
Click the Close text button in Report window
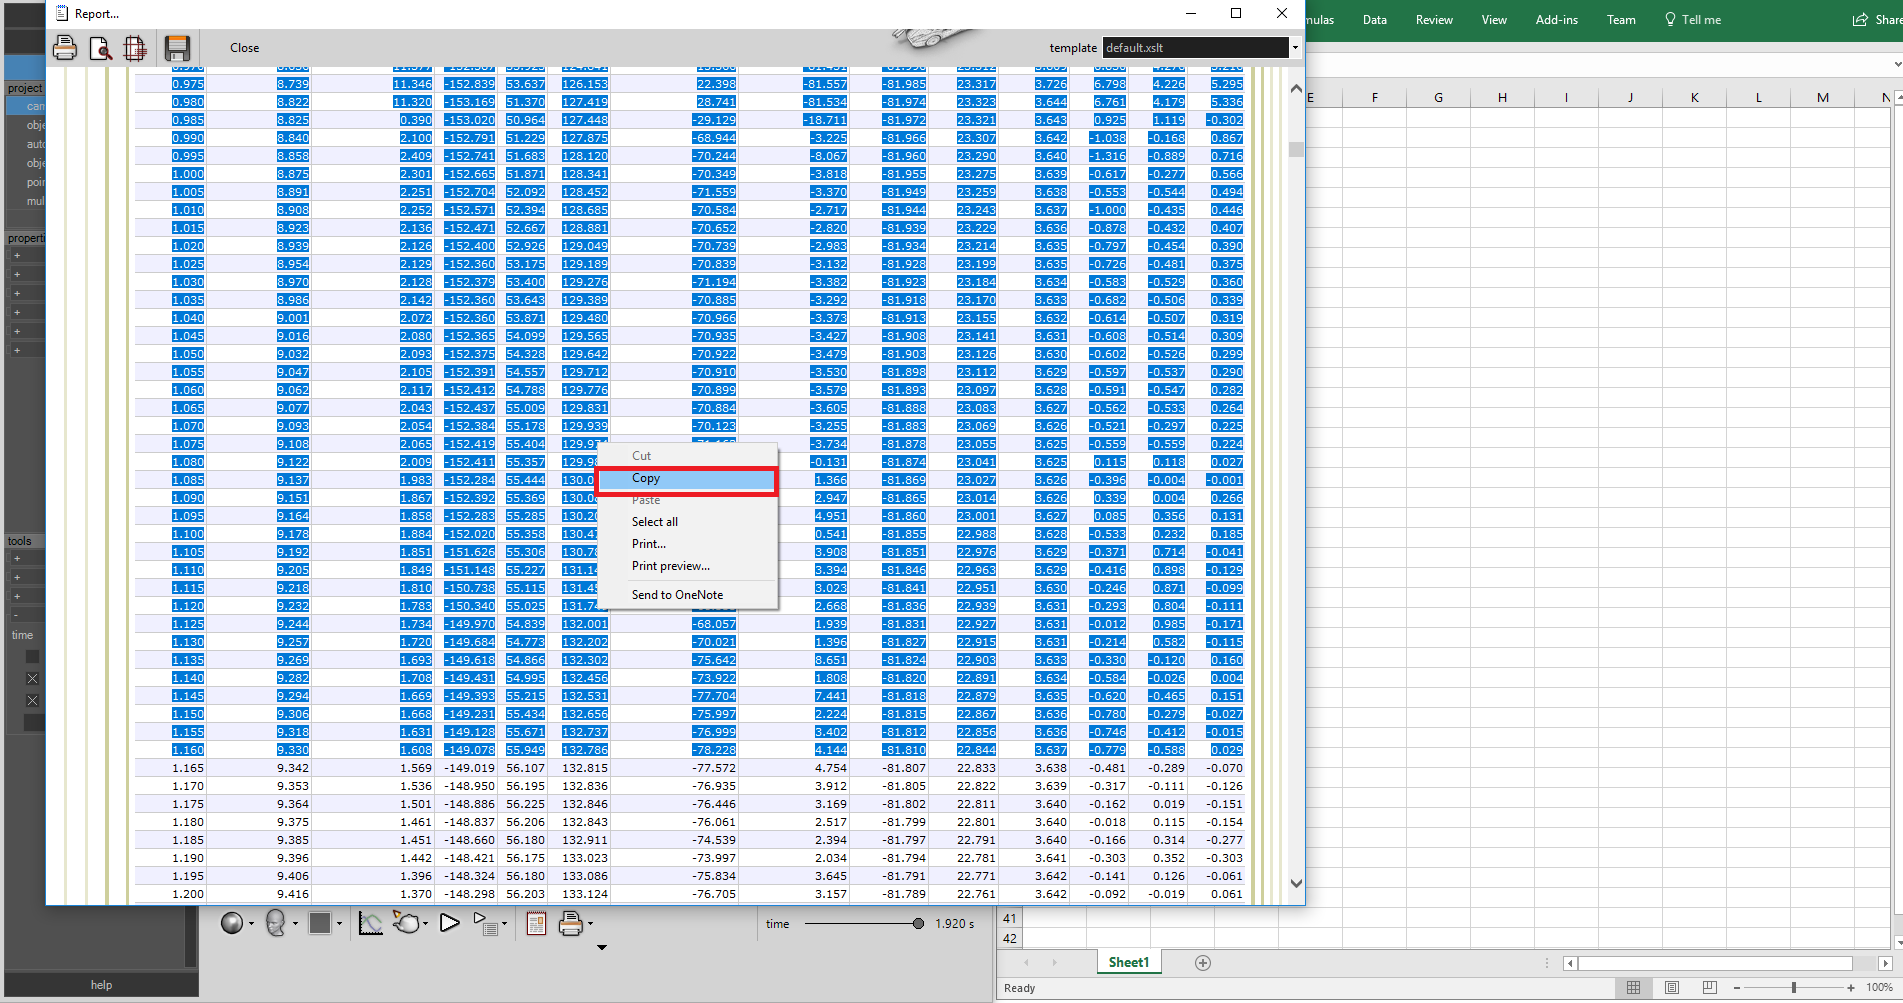click(244, 48)
